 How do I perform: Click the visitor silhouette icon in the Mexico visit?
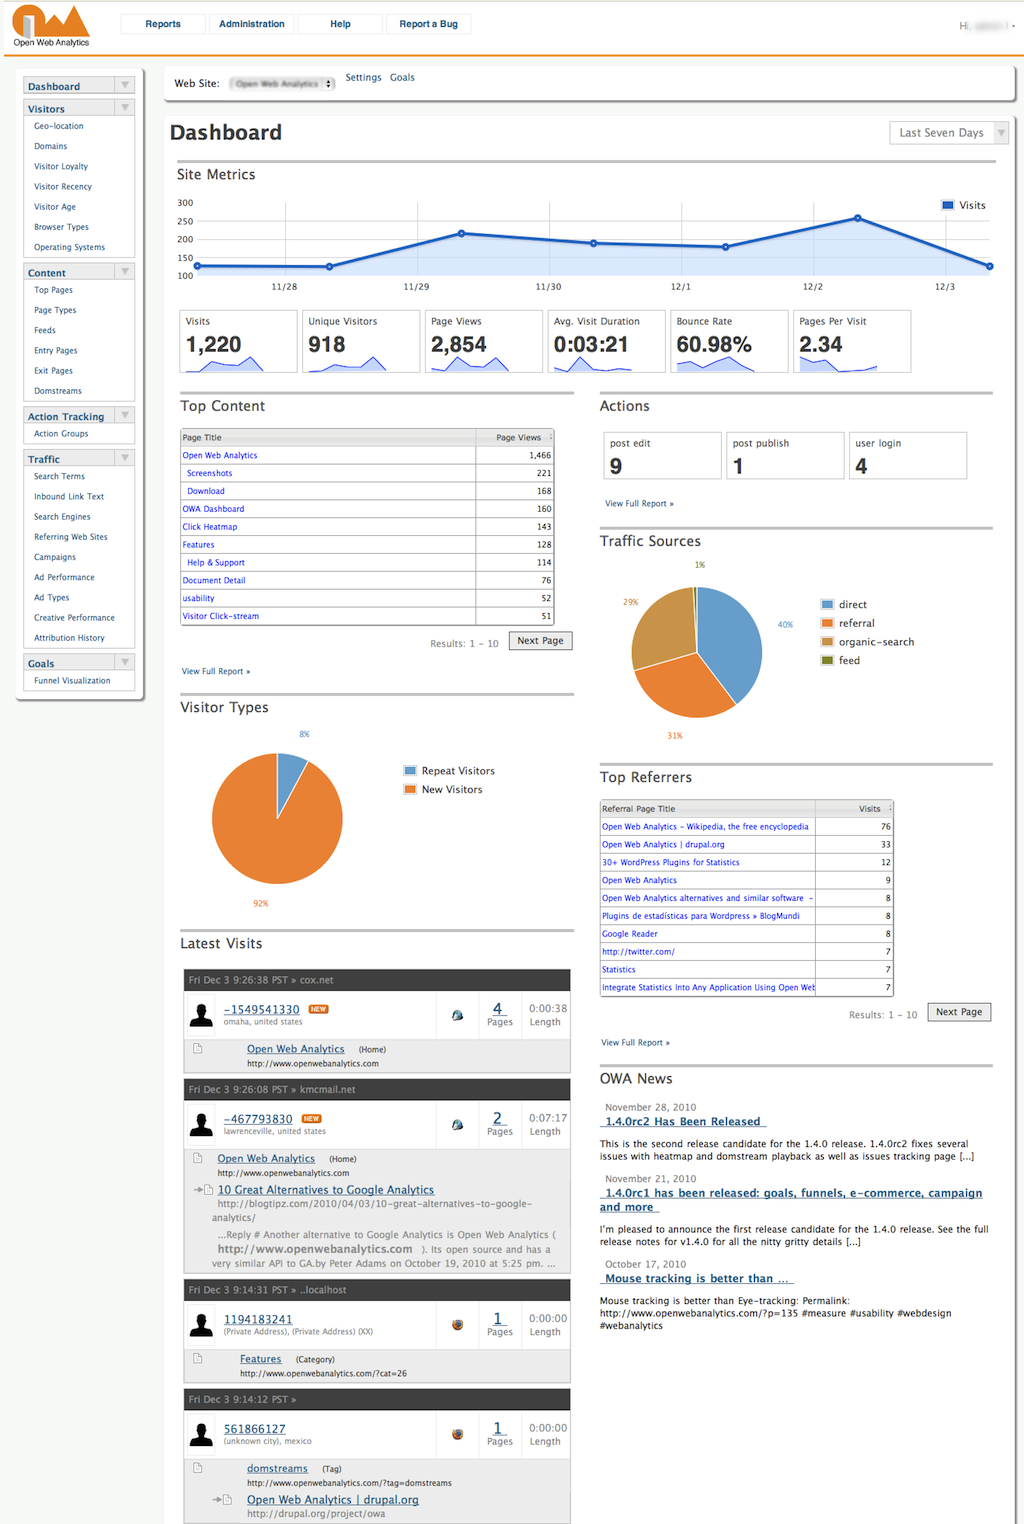(201, 1432)
